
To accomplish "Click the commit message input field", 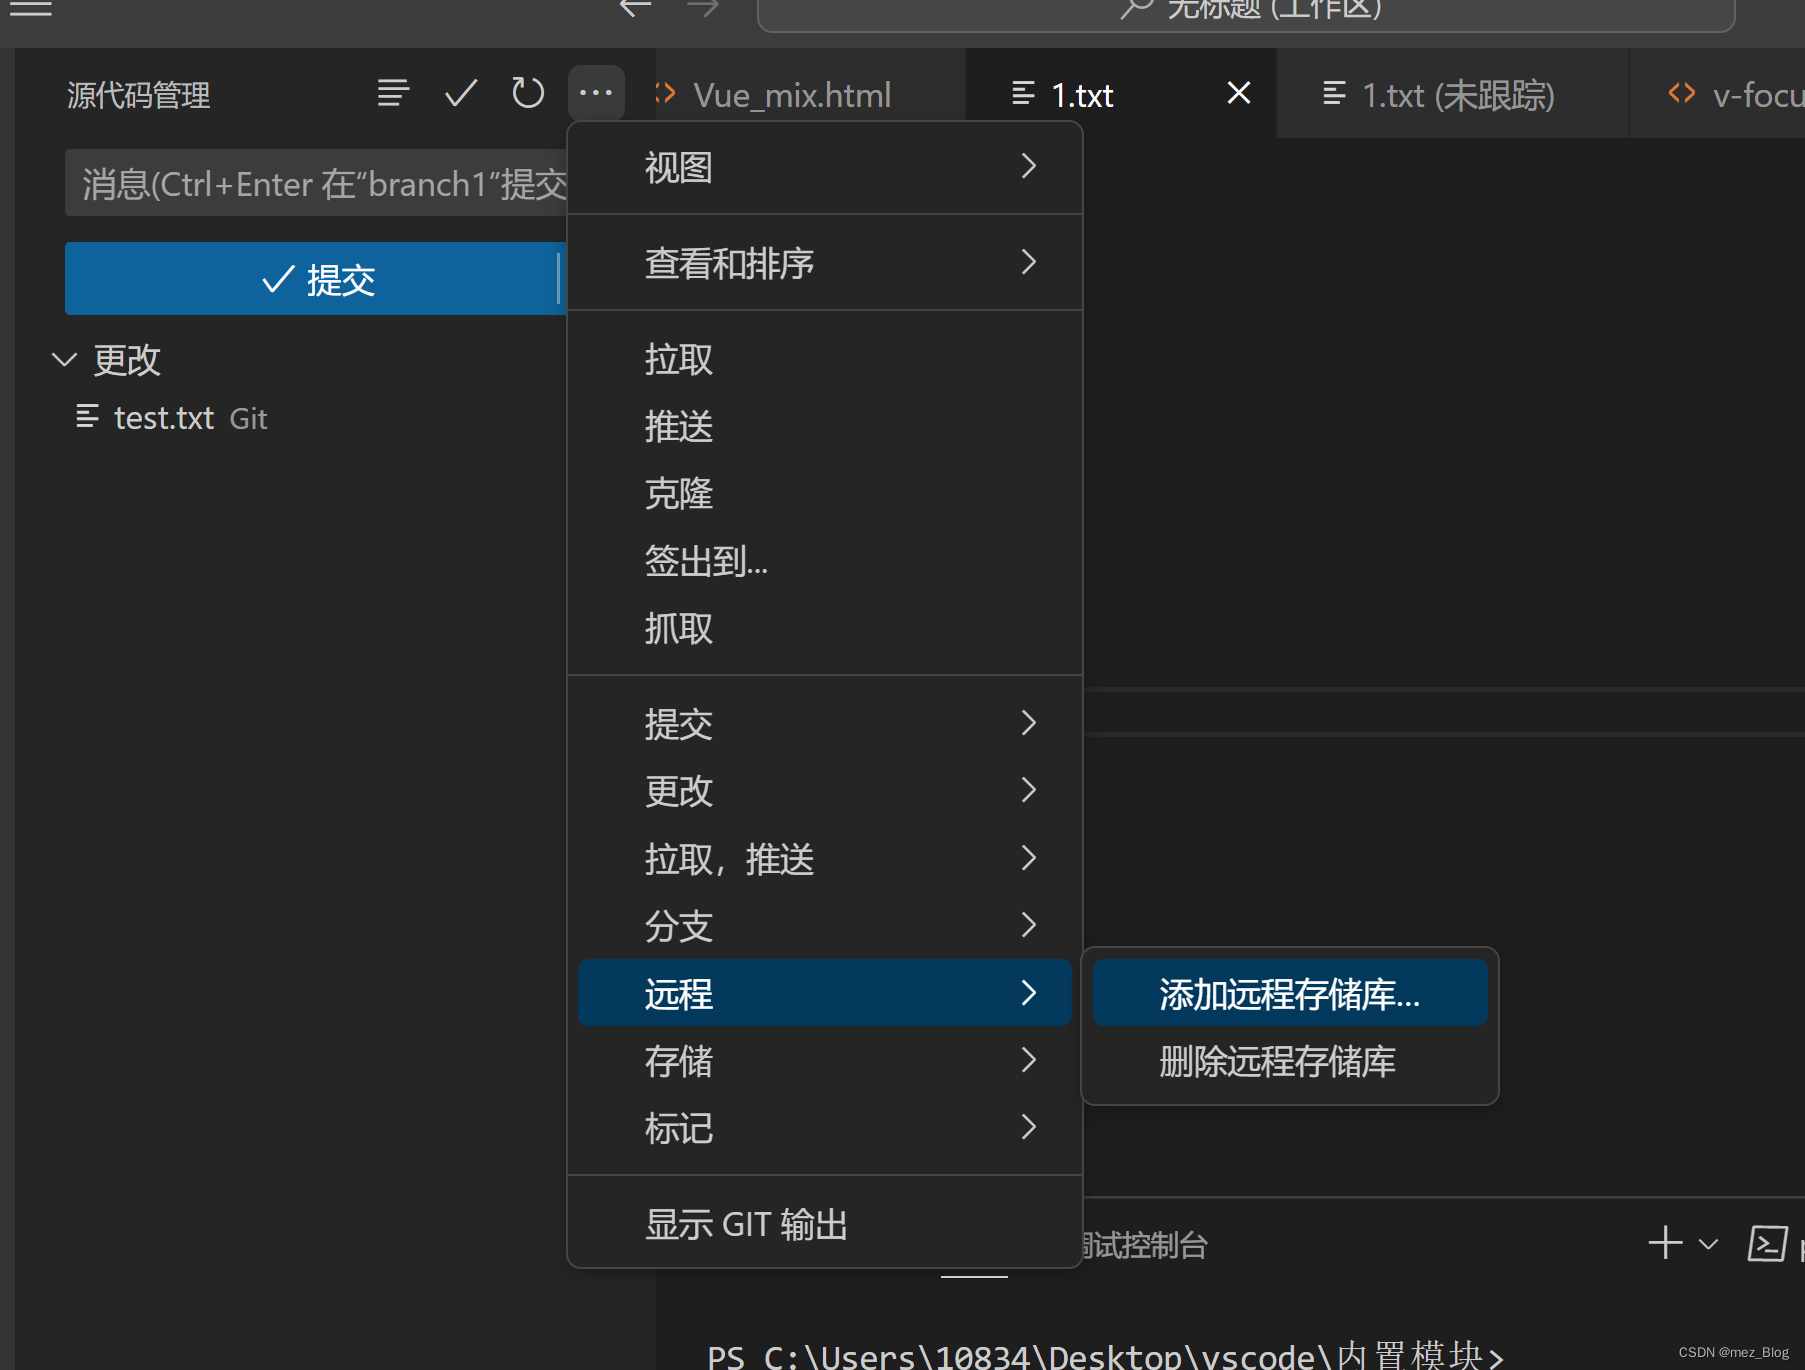I will (316, 183).
